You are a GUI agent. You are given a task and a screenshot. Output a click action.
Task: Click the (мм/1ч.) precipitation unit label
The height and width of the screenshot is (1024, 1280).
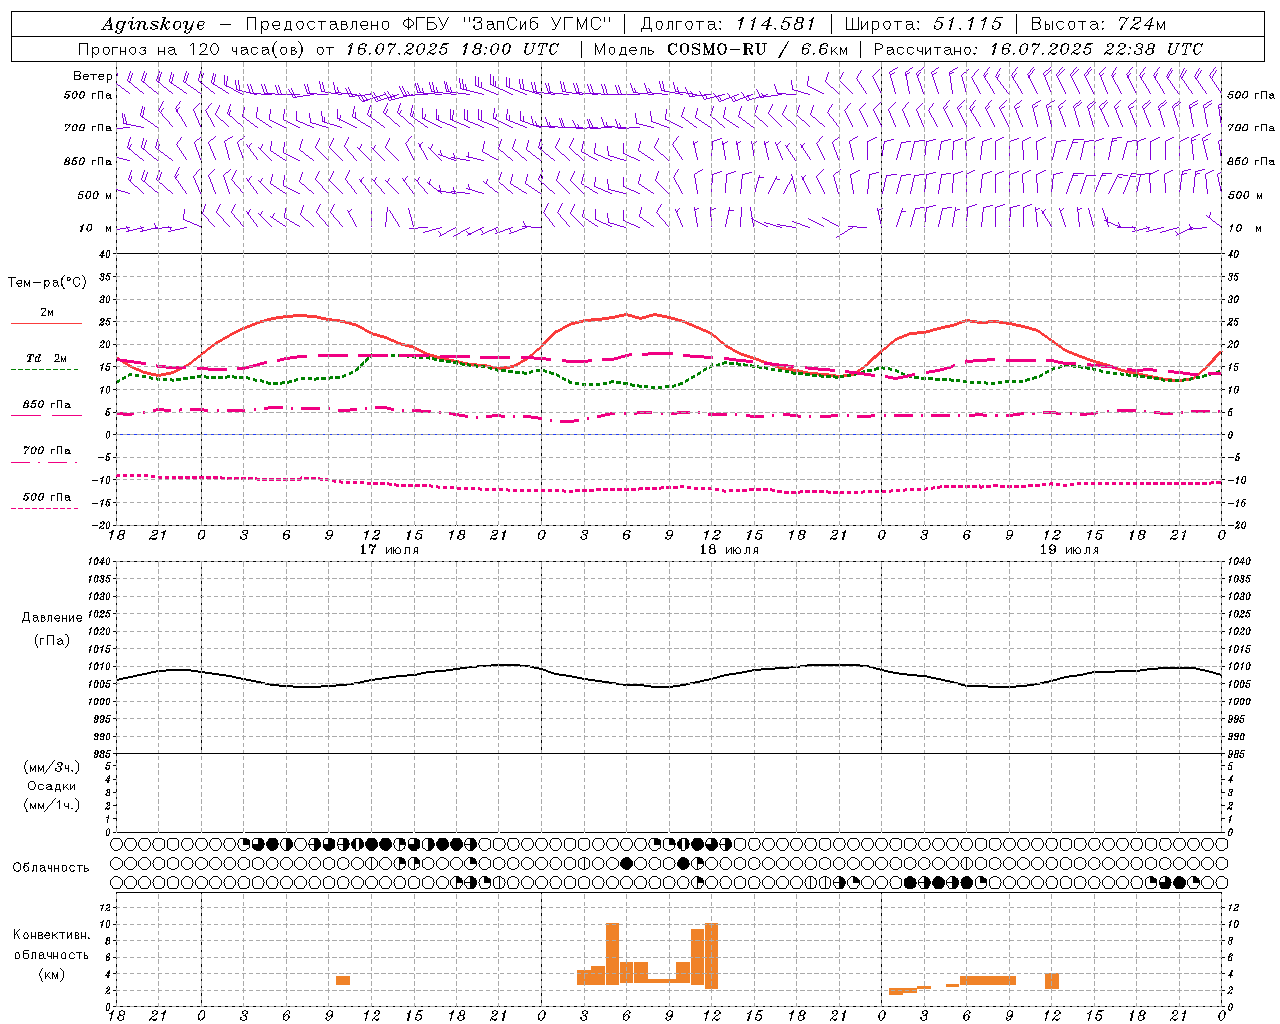point(52,805)
